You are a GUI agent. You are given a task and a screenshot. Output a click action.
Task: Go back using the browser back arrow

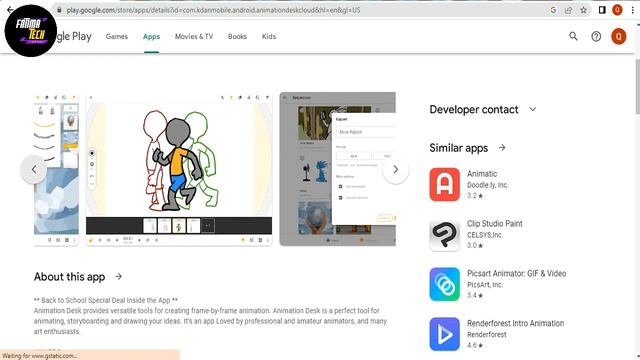9,10
